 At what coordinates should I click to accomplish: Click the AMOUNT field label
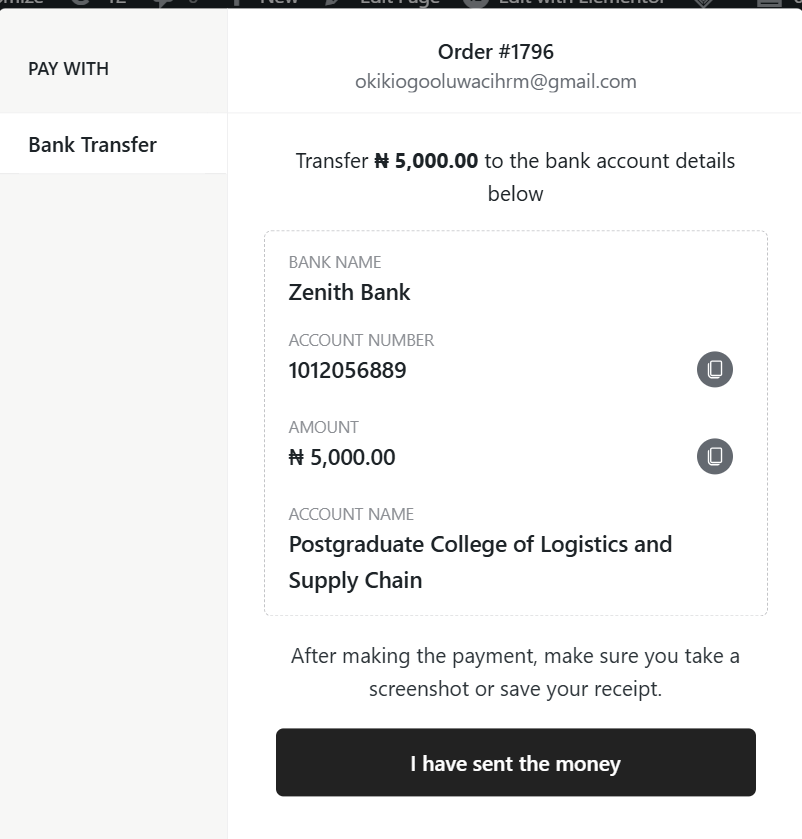point(323,427)
